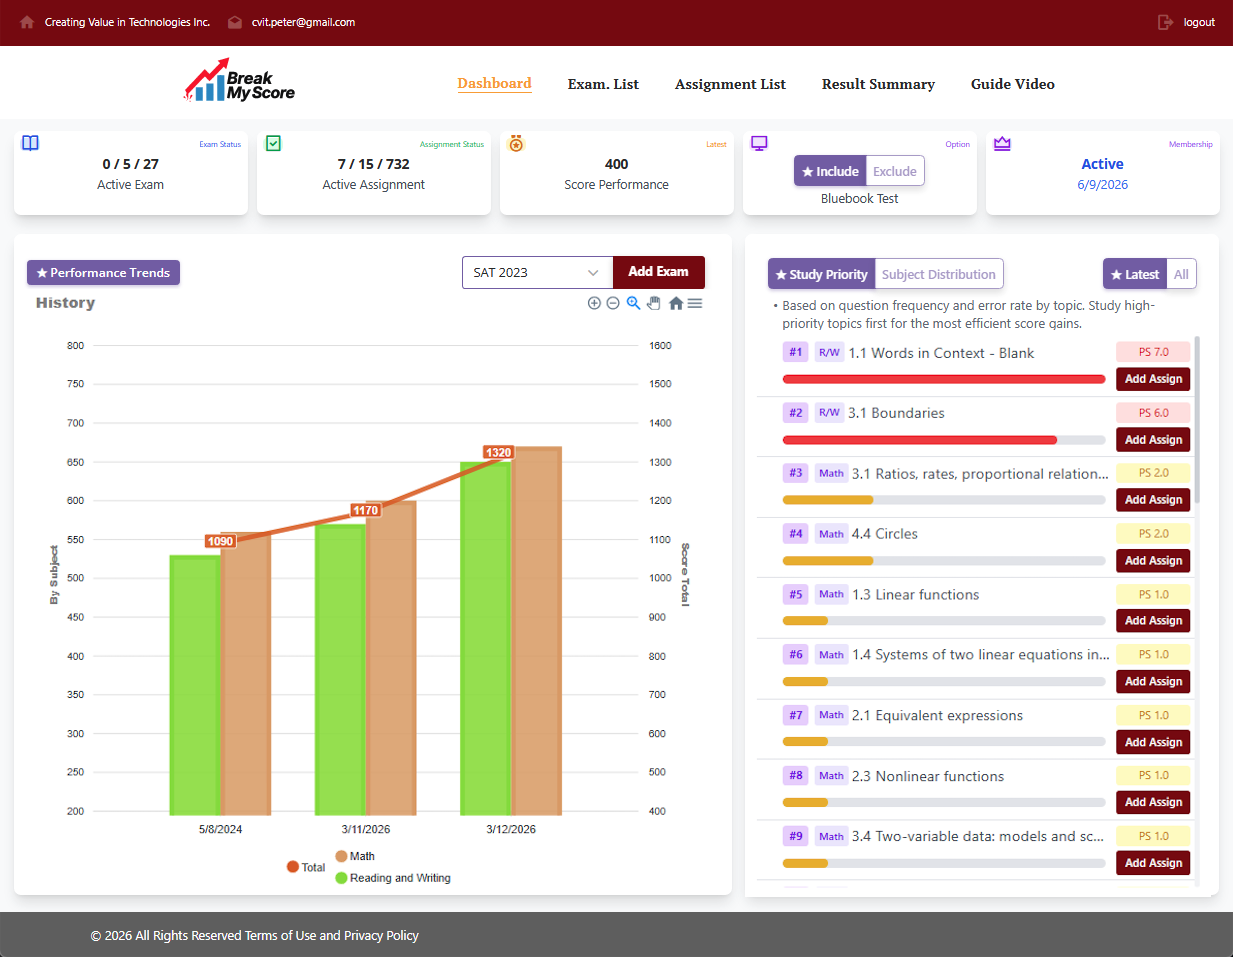Toggle the Math legend on the chart
Viewport: 1233px width, 957px height.
pyautogui.click(x=359, y=855)
